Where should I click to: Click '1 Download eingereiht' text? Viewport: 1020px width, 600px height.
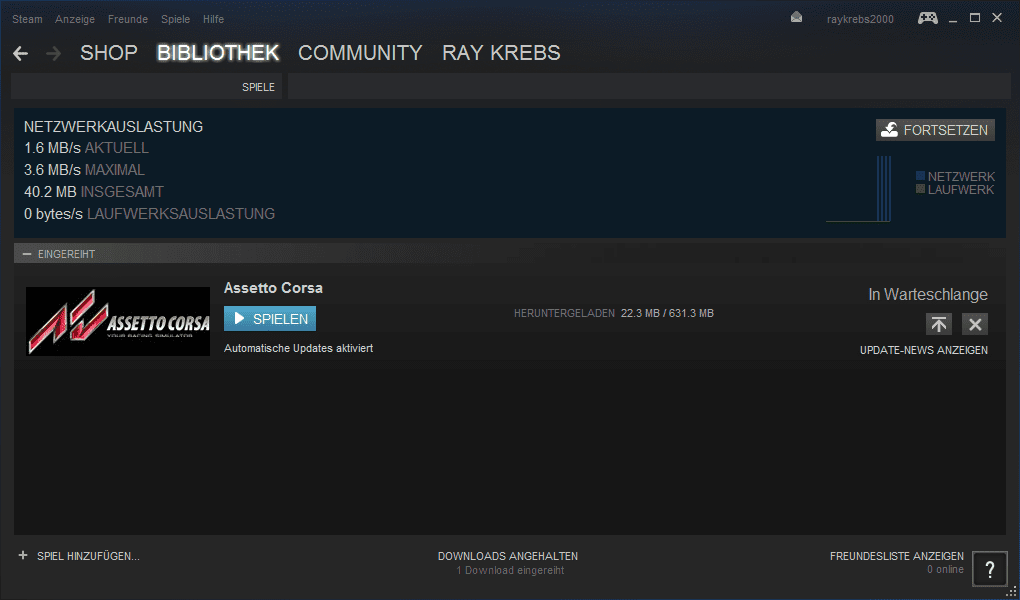point(510,570)
